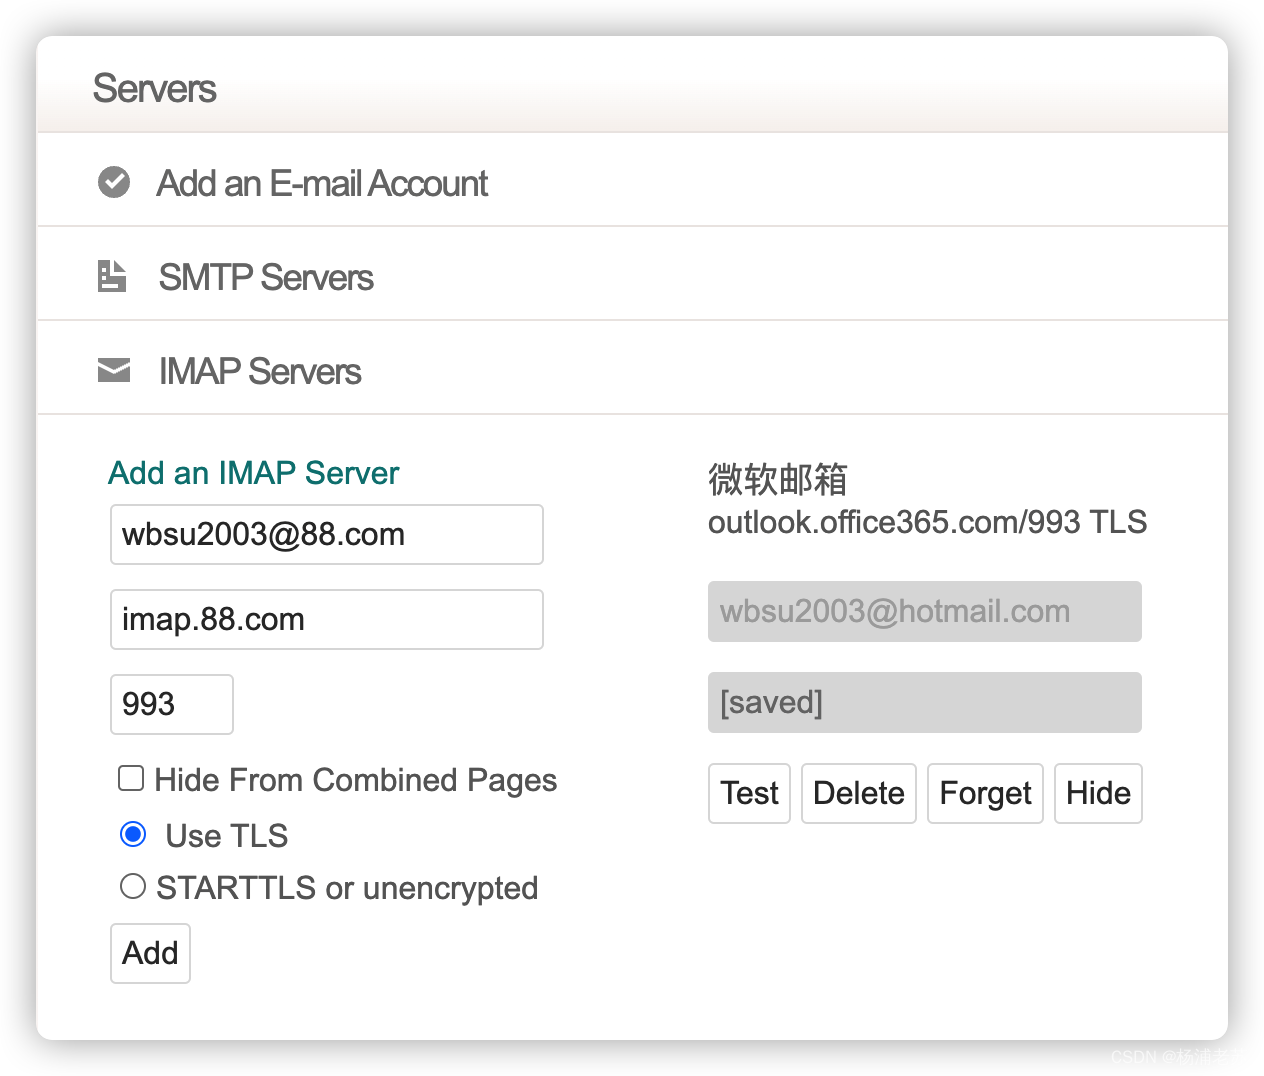Focus the imap.88.com server address field
This screenshot has height=1076, width=1264.
326,619
